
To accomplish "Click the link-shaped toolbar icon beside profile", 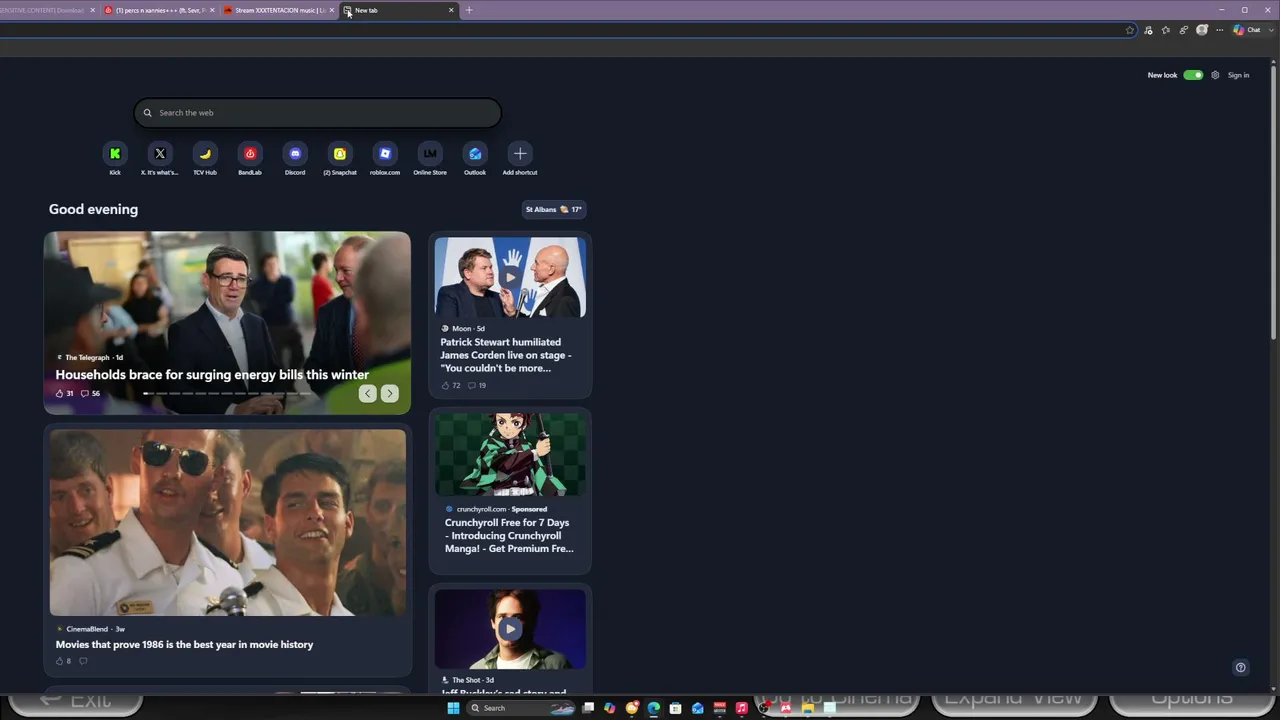I will (x=1184, y=30).
